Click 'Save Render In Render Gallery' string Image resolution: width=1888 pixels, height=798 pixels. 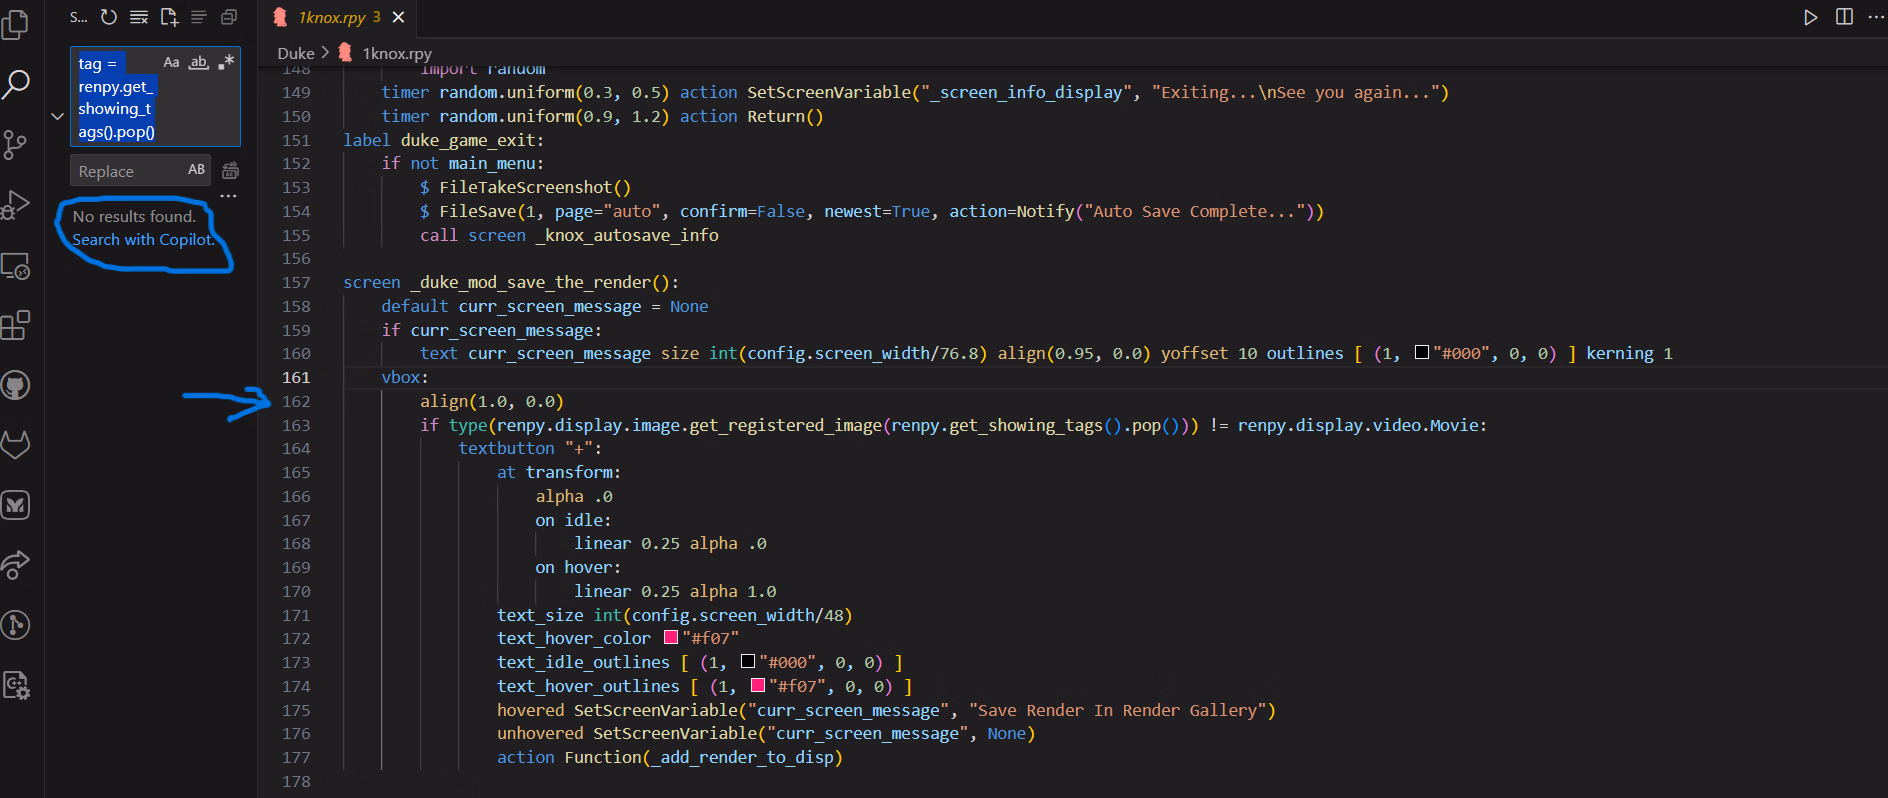point(1117,710)
